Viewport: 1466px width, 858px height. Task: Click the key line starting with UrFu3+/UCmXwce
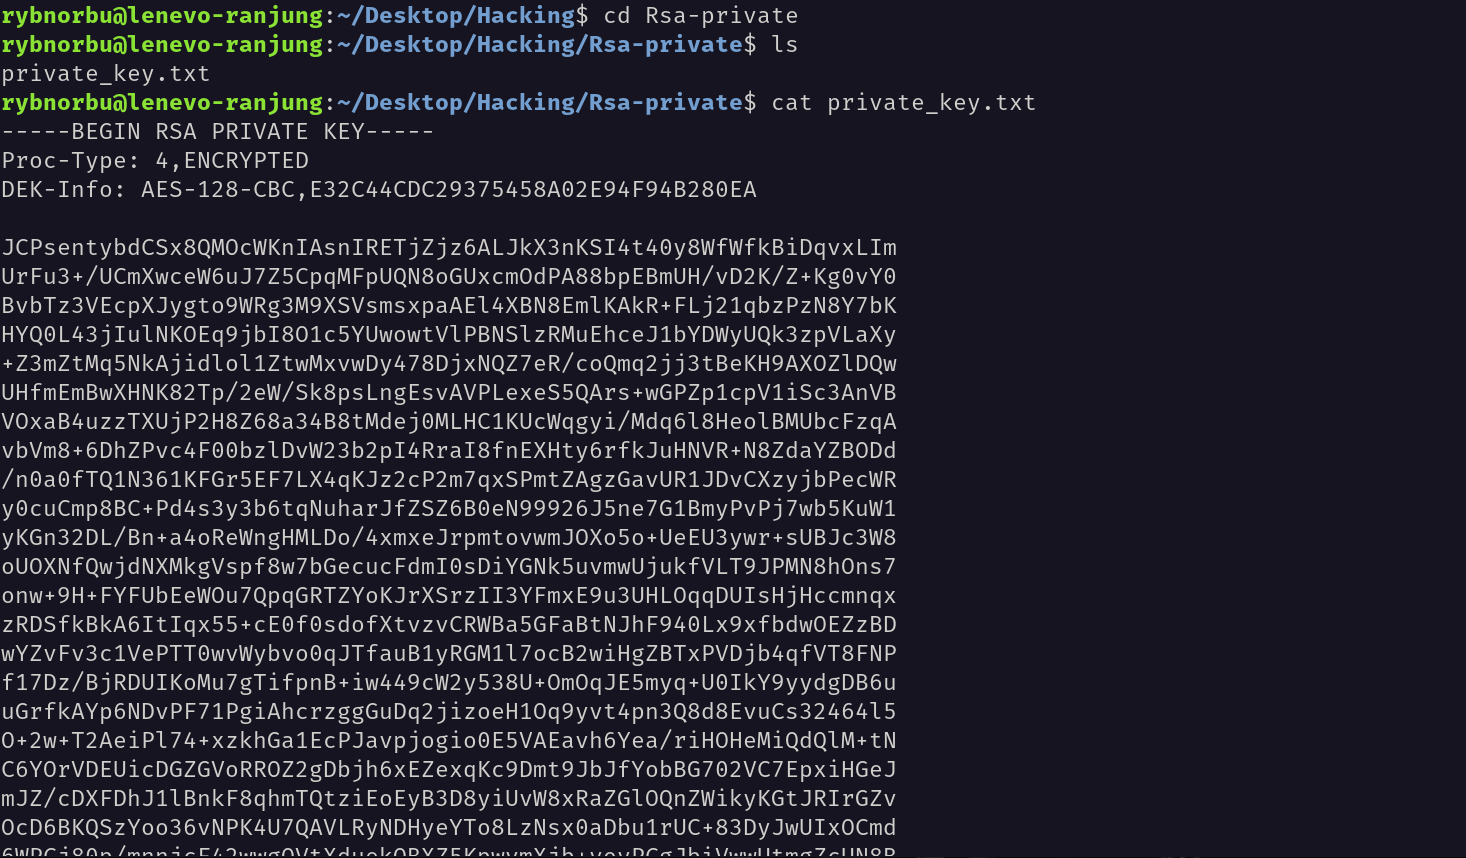449,277
